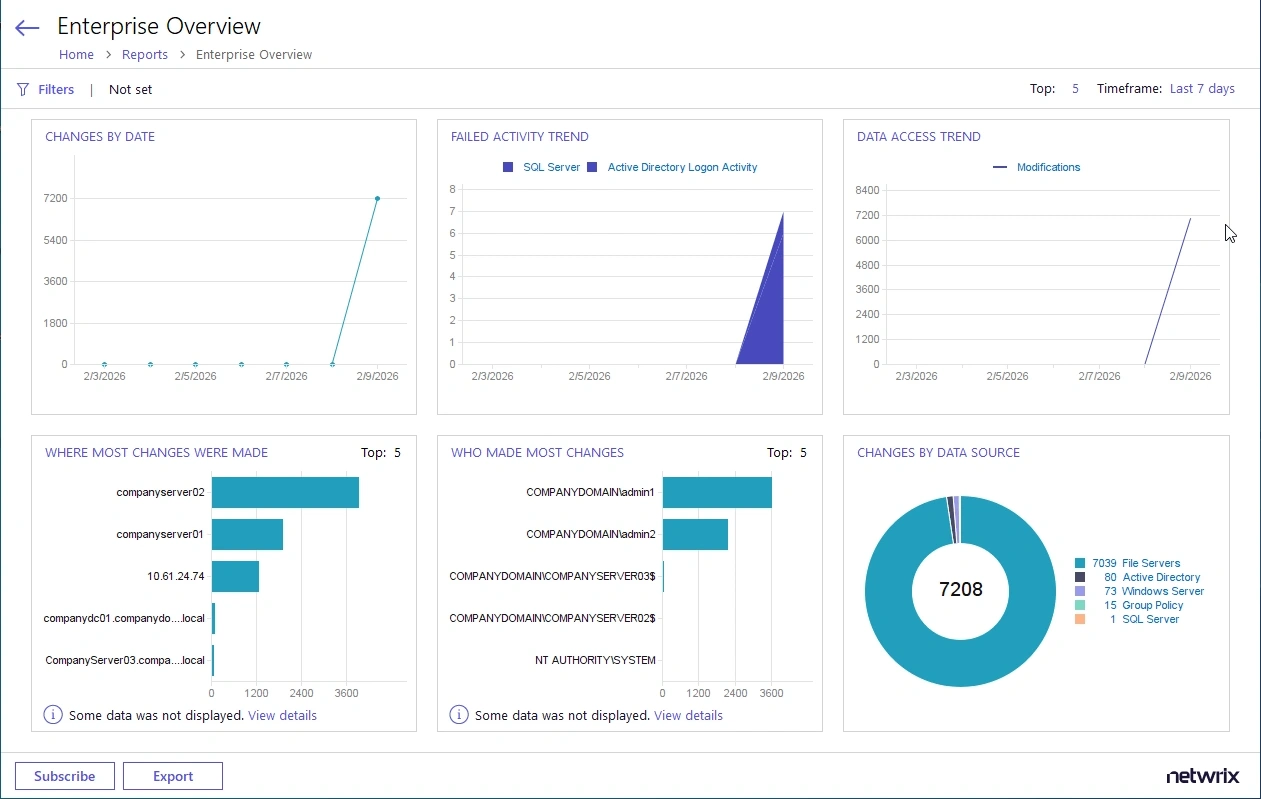Click the File Servers teal legend swatch
This screenshot has height=799, width=1261.
coord(1080,563)
